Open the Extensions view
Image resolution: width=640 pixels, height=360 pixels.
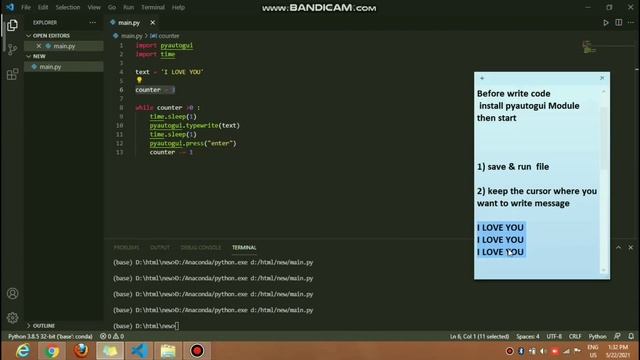[x=12, y=74]
